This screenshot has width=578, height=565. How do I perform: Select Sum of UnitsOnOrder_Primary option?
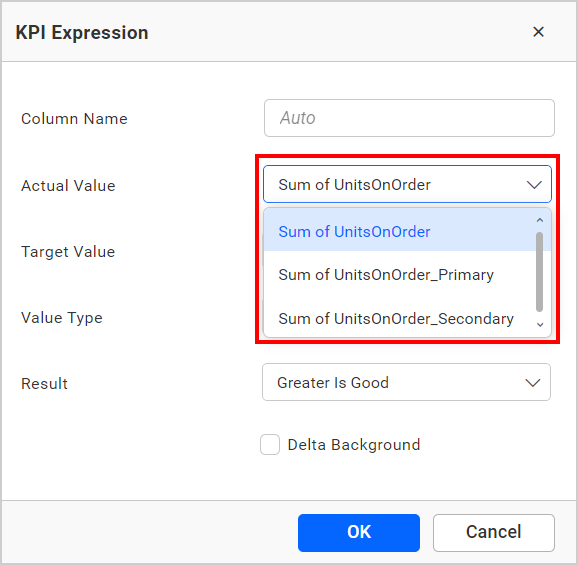coord(400,275)
